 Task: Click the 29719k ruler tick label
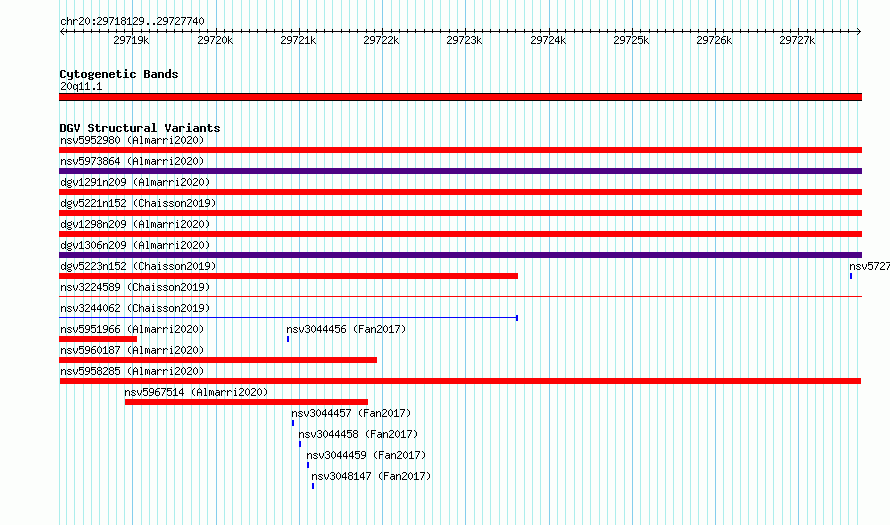coord(131,40)
